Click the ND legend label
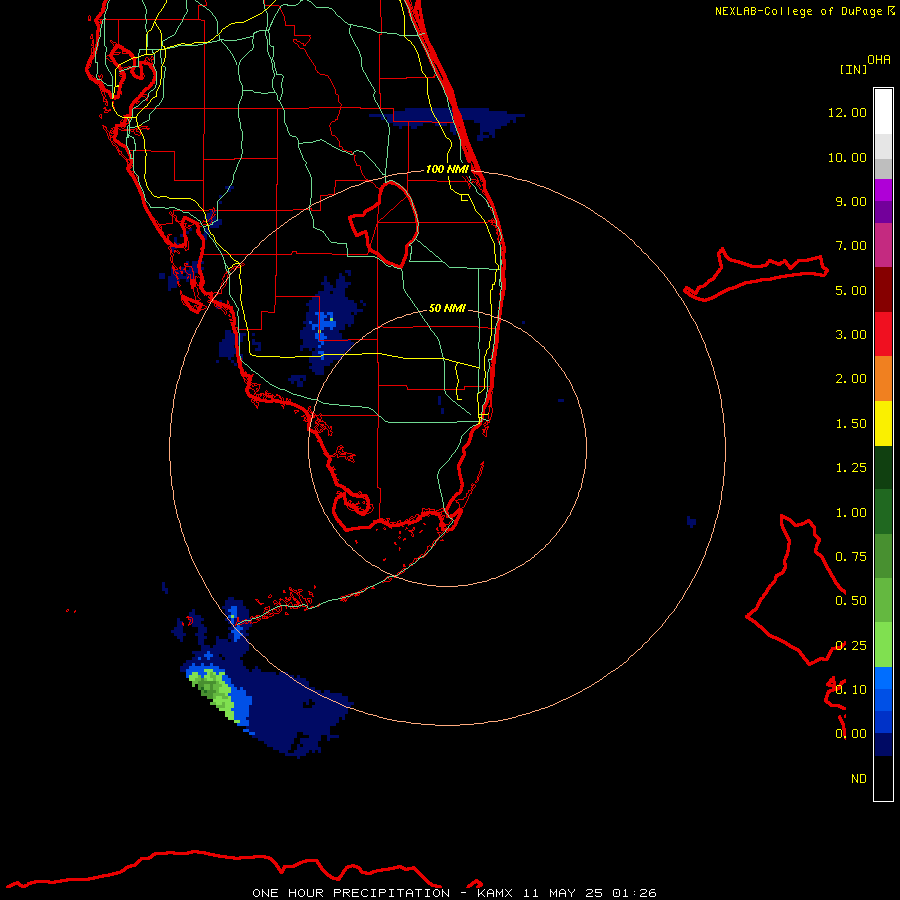The height and width of the screenshot is (900, 900). [859, 779]
